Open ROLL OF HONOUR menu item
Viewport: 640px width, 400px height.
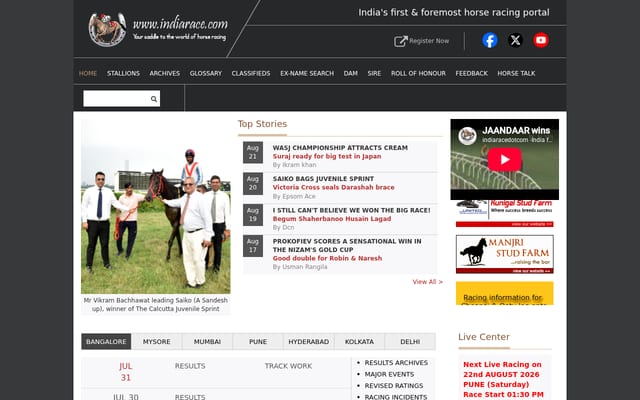418,73
